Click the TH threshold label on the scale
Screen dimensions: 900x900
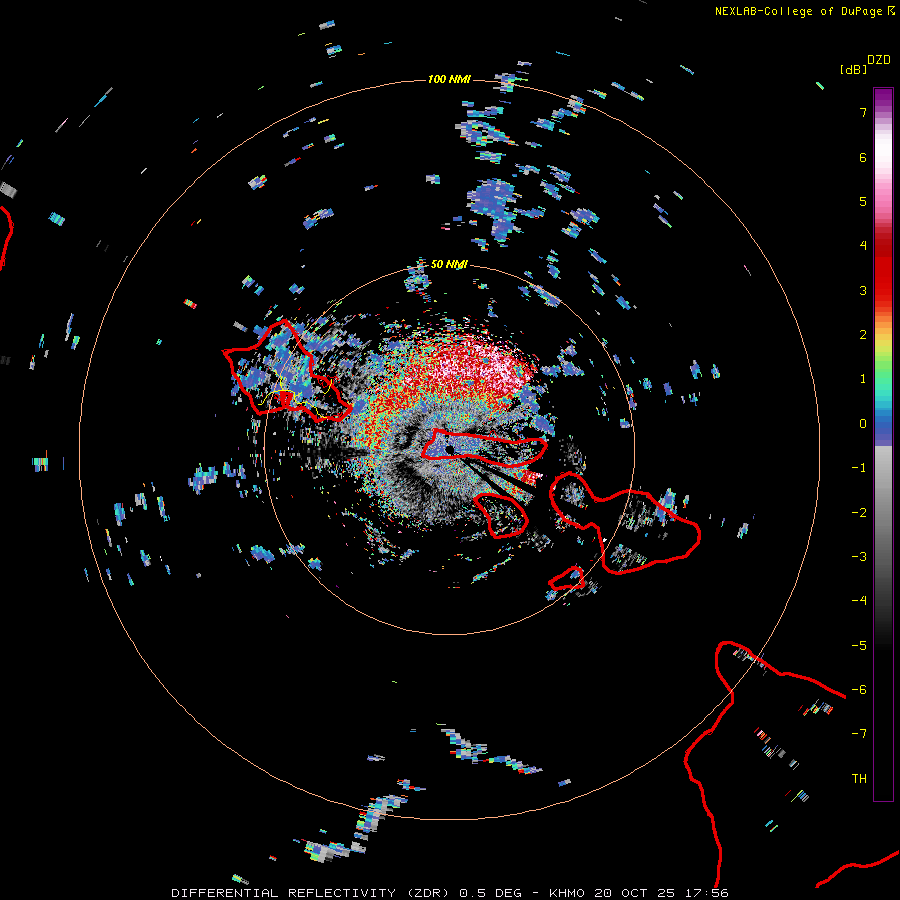[859, 779]
